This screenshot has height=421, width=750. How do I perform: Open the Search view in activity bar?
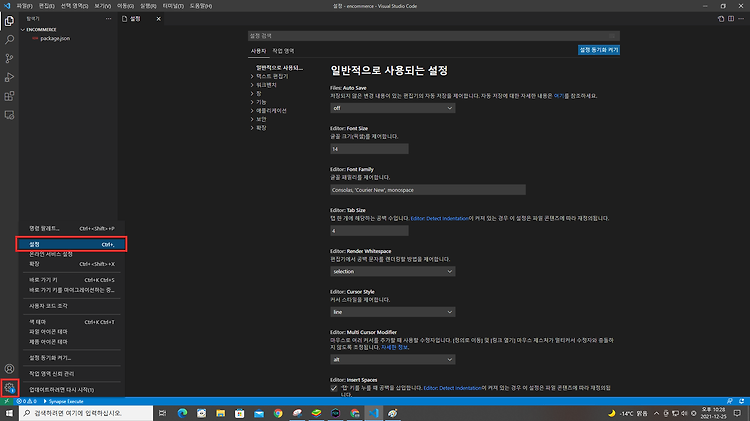pyautogui.click(x=9, y=40)
